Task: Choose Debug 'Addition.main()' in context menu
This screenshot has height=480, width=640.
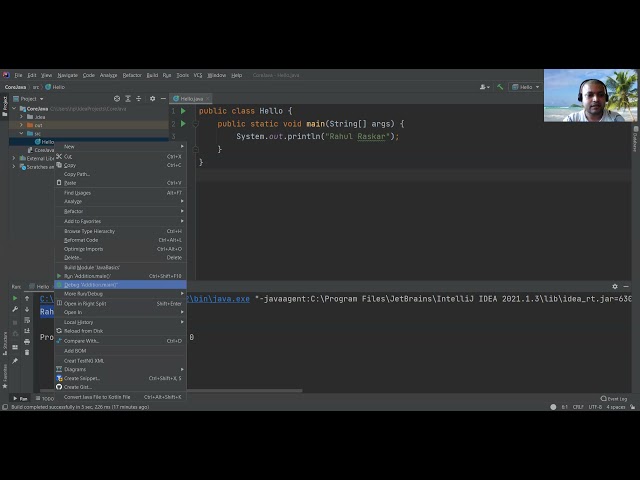Action: [120, 285]
